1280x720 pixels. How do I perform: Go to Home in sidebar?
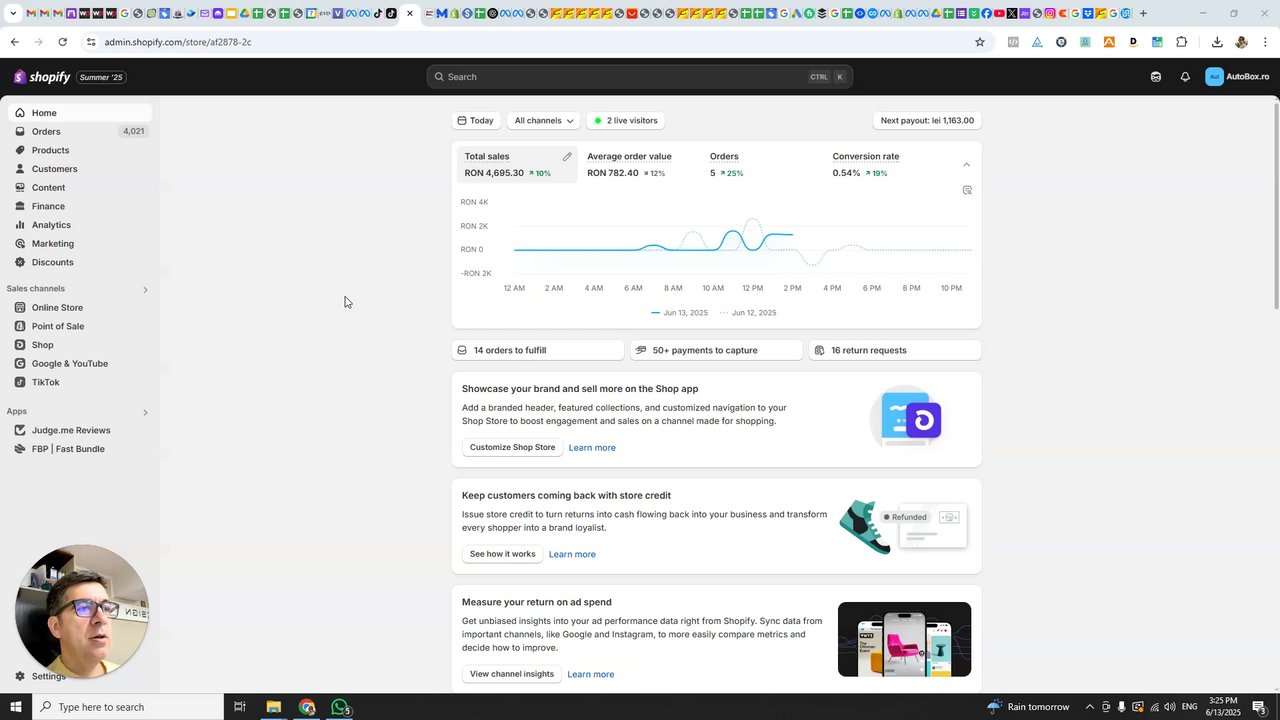click(x=78, y=113)
